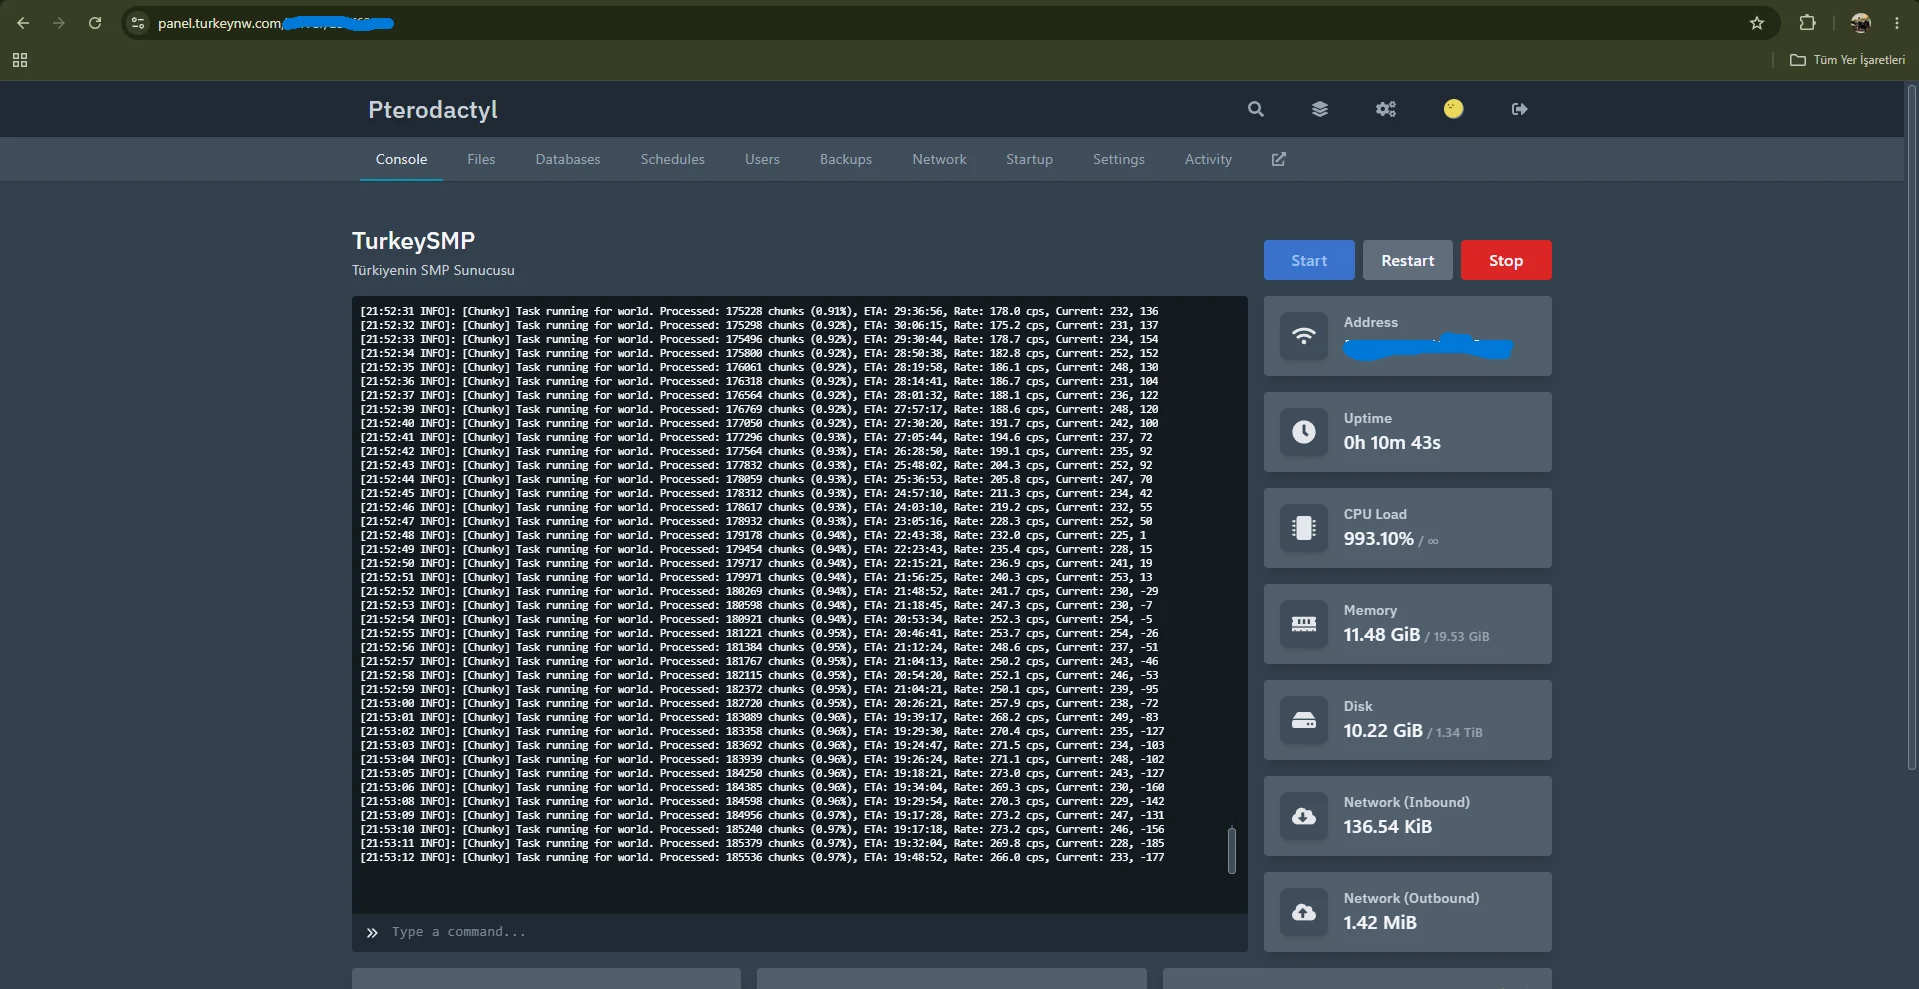
Task: Open the servers list layers icon
Action: [1320, 109]
